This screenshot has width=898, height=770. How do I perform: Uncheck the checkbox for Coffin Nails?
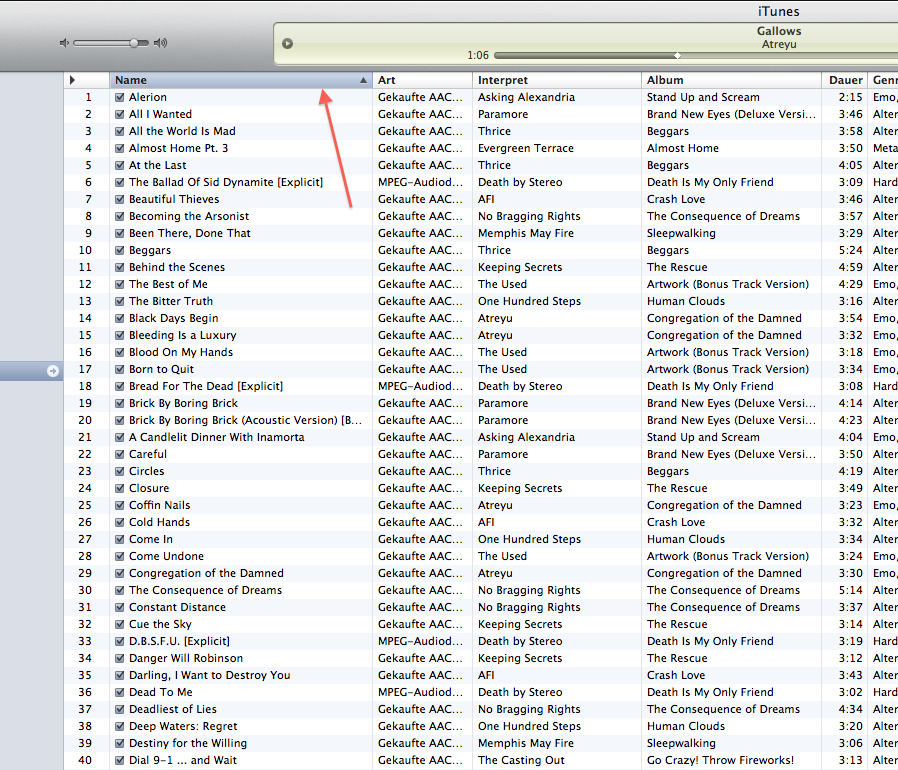coord(120,505)
